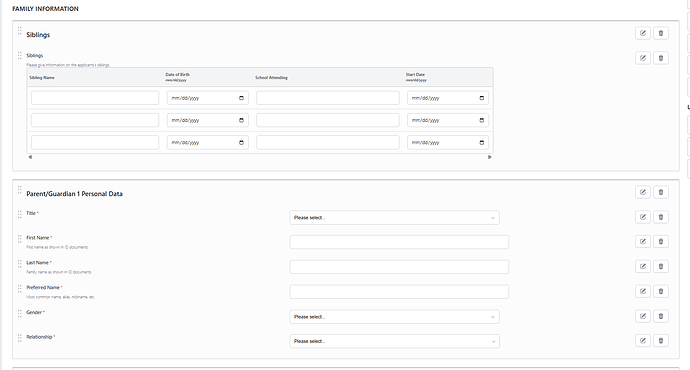
Task: Click the Sibling Name column header
Action: coord(42,77)
